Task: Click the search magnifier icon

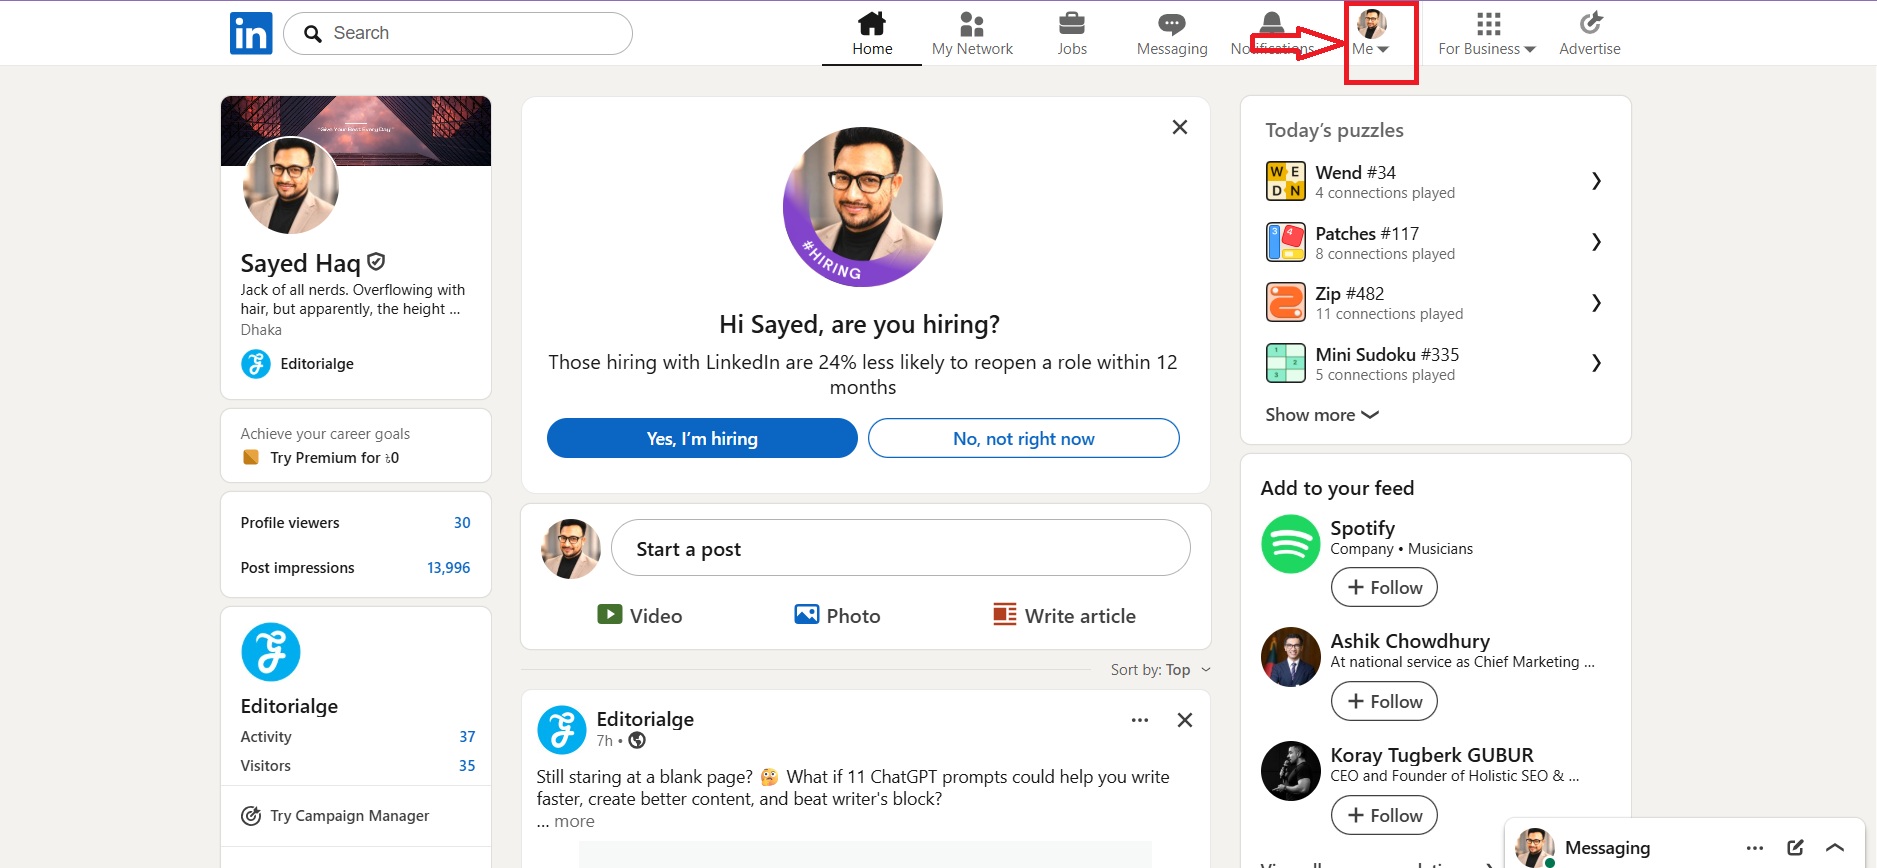Action: tap(313, 34)
